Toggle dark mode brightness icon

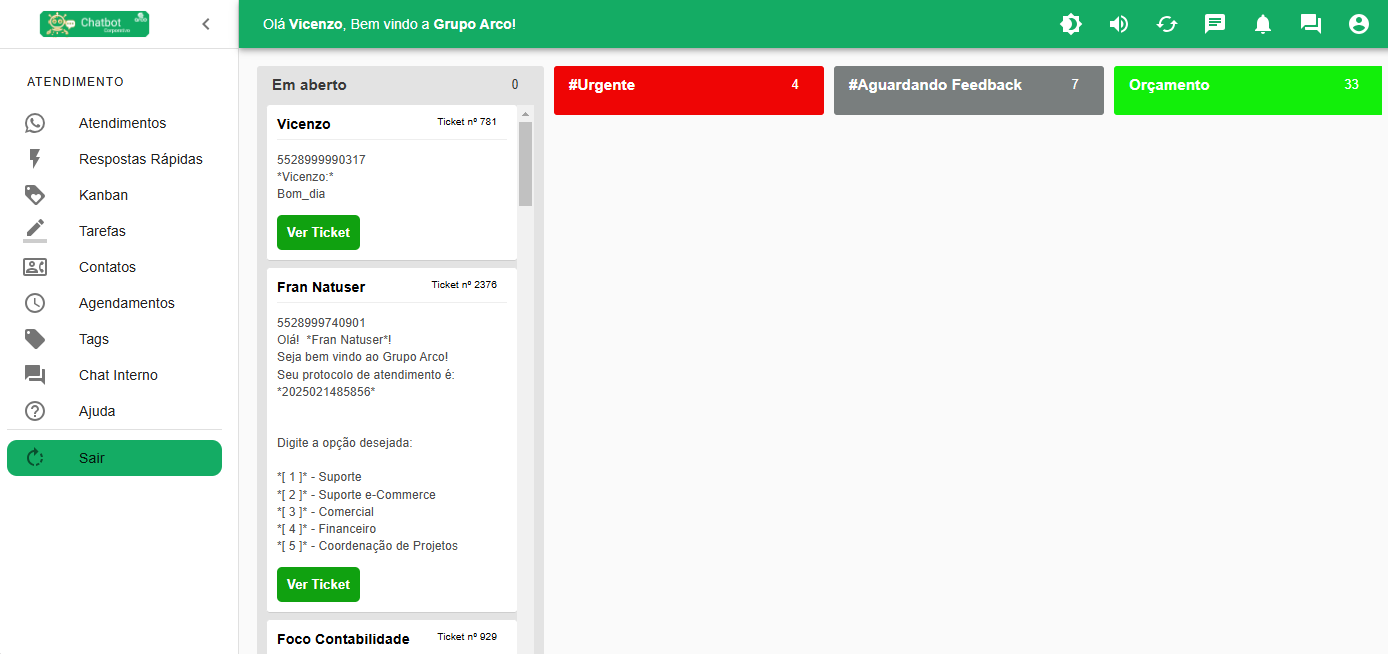click(1071, 24)
